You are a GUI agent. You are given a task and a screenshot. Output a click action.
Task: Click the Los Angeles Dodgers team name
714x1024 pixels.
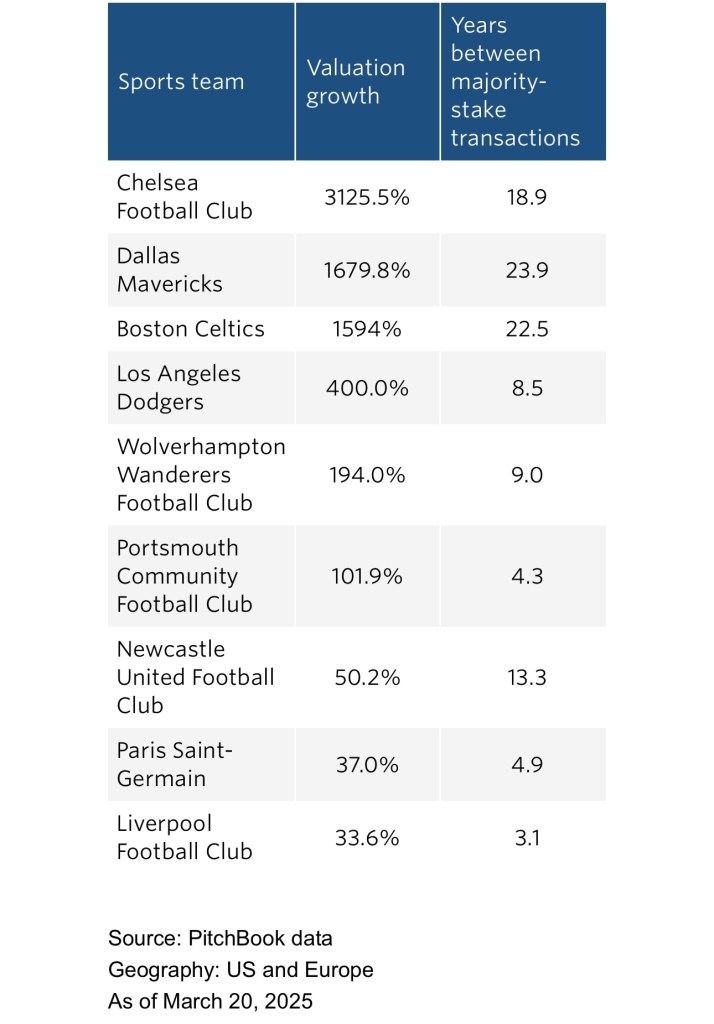(x=179, y=388)
